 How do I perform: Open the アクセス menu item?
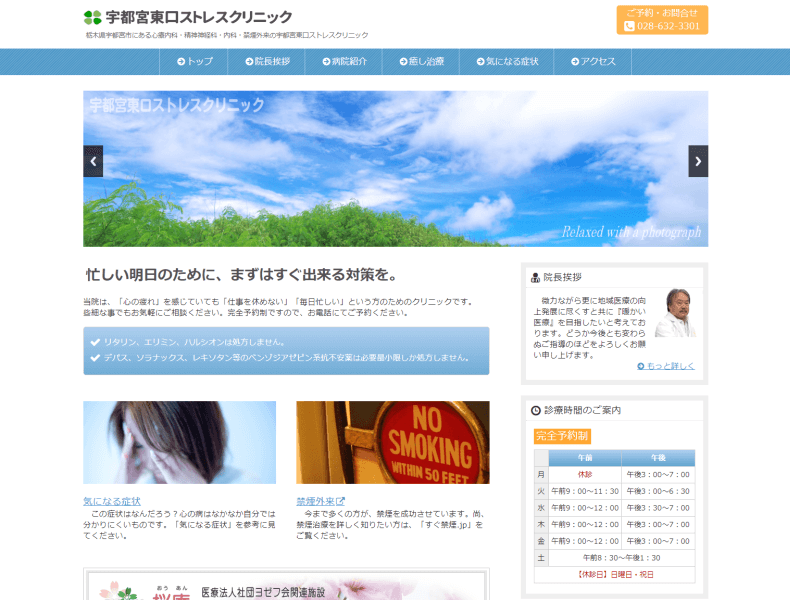pos(593,61)
